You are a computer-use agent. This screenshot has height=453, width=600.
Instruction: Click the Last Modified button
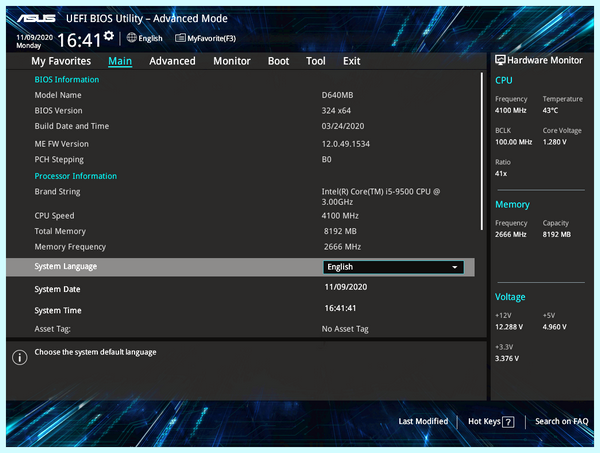(x=423, y=421)
